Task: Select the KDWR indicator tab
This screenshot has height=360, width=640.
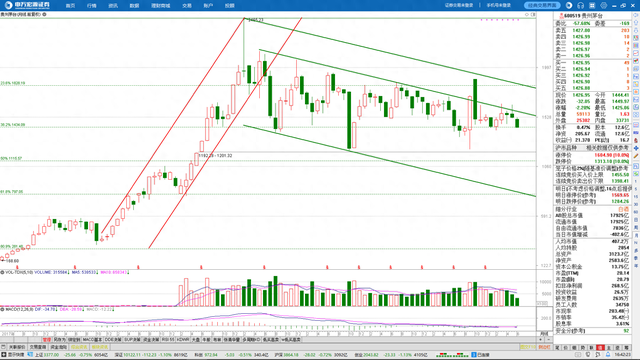Action: pos(182,340)
